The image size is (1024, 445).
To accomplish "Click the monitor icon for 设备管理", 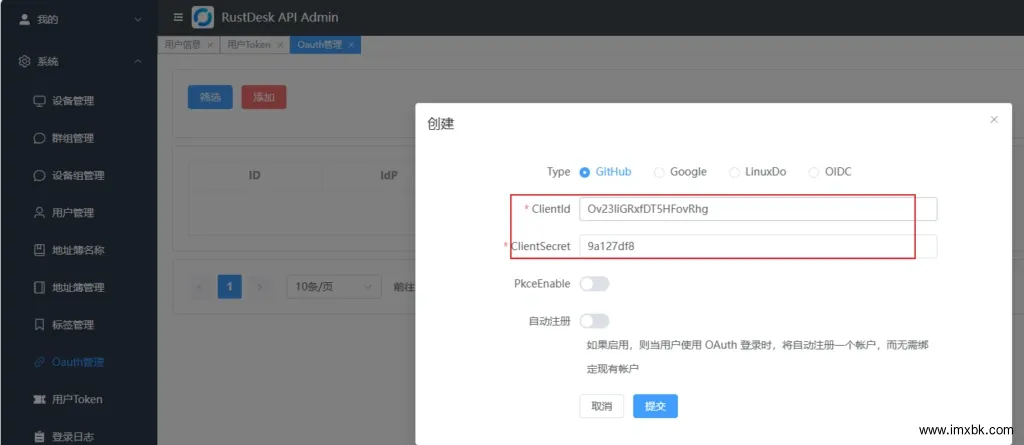I will 39,101.
